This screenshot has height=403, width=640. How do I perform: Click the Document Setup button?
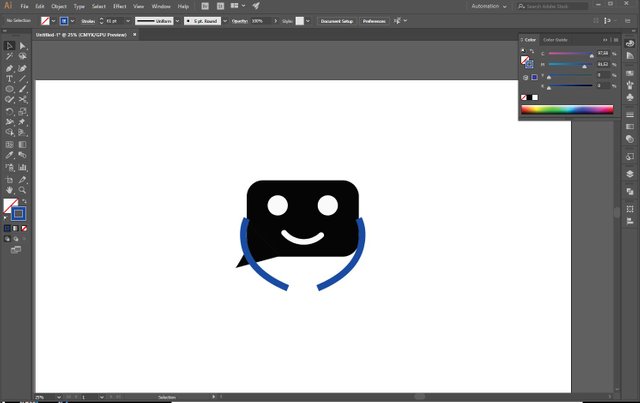pos(337,20)
